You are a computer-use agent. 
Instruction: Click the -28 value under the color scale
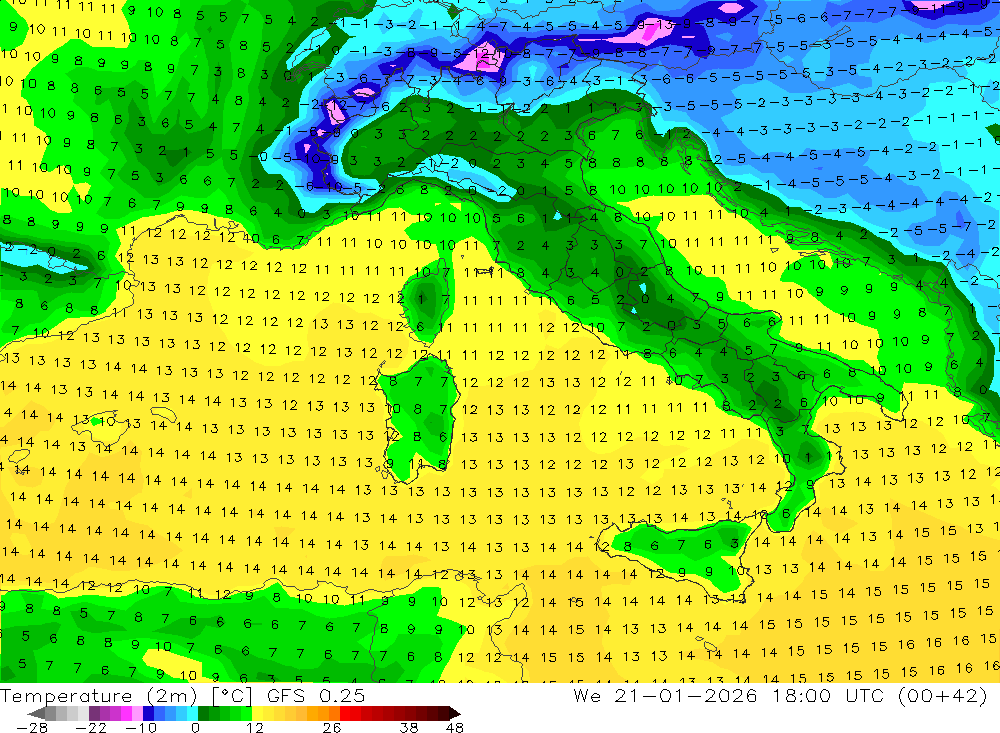pyautogui.click(x=32, y=727)
